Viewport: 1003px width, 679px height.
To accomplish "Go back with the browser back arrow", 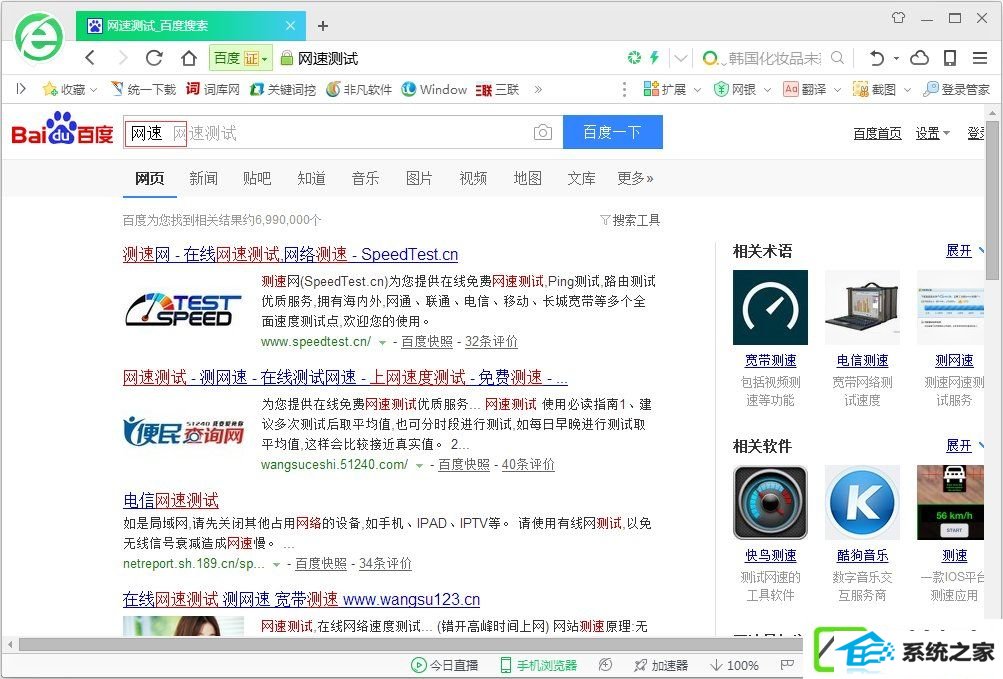I will (x=90, y=58).
